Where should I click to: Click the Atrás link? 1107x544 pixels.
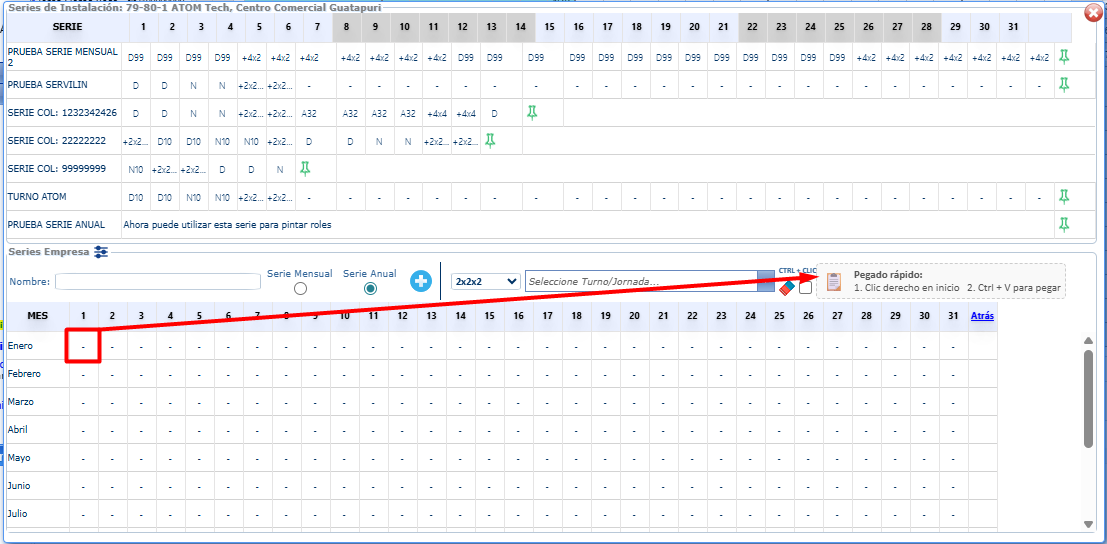tap(982, 316)
